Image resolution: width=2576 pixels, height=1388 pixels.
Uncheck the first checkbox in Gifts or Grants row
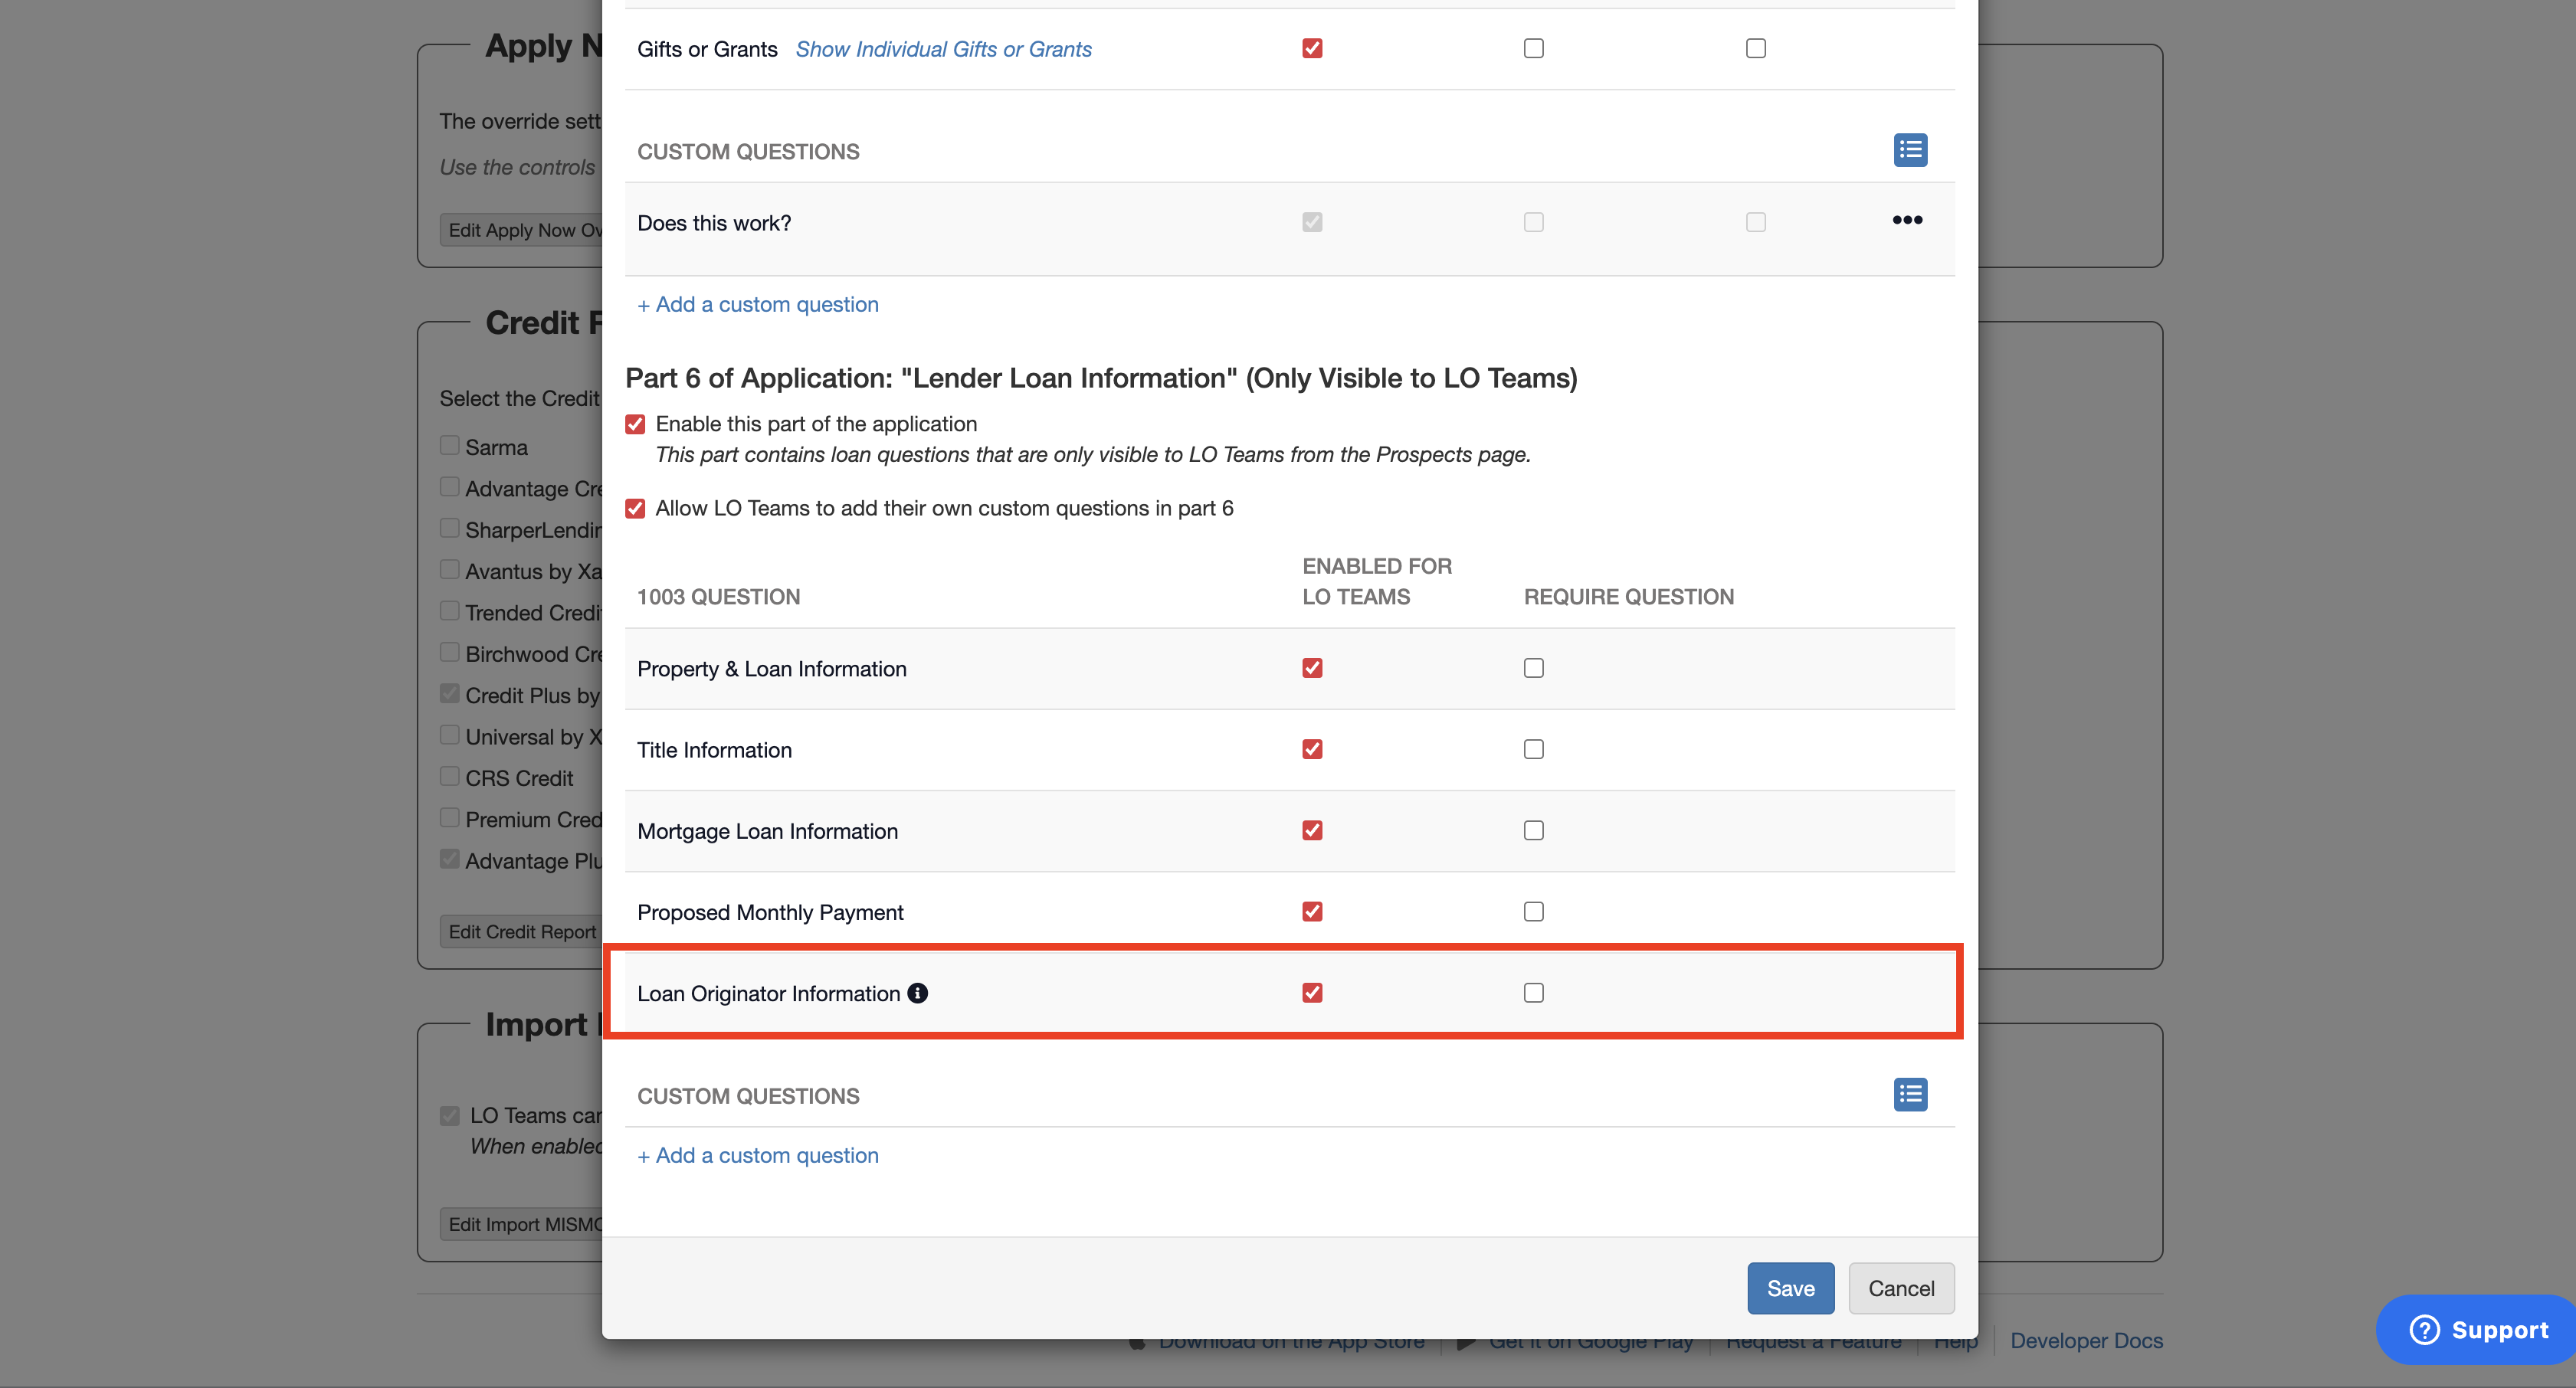(x=1312, y=48)
